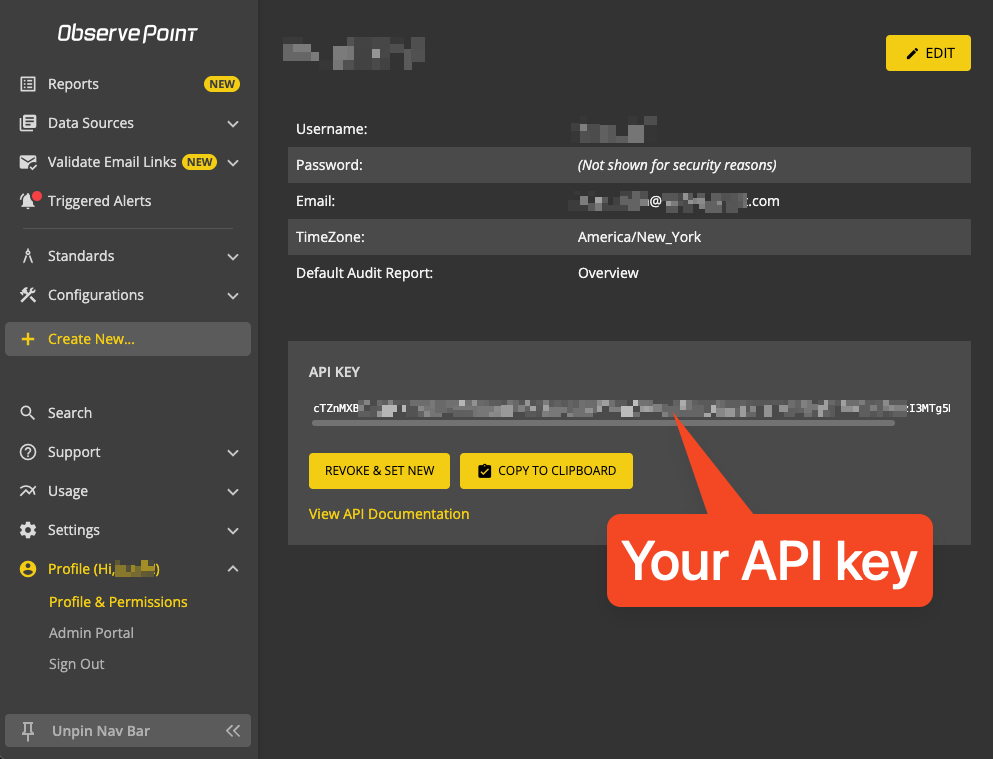The height and width of the screenshot is (759, 993).
Task: Click the Default Audit Report: label
Action: (364, 273)
